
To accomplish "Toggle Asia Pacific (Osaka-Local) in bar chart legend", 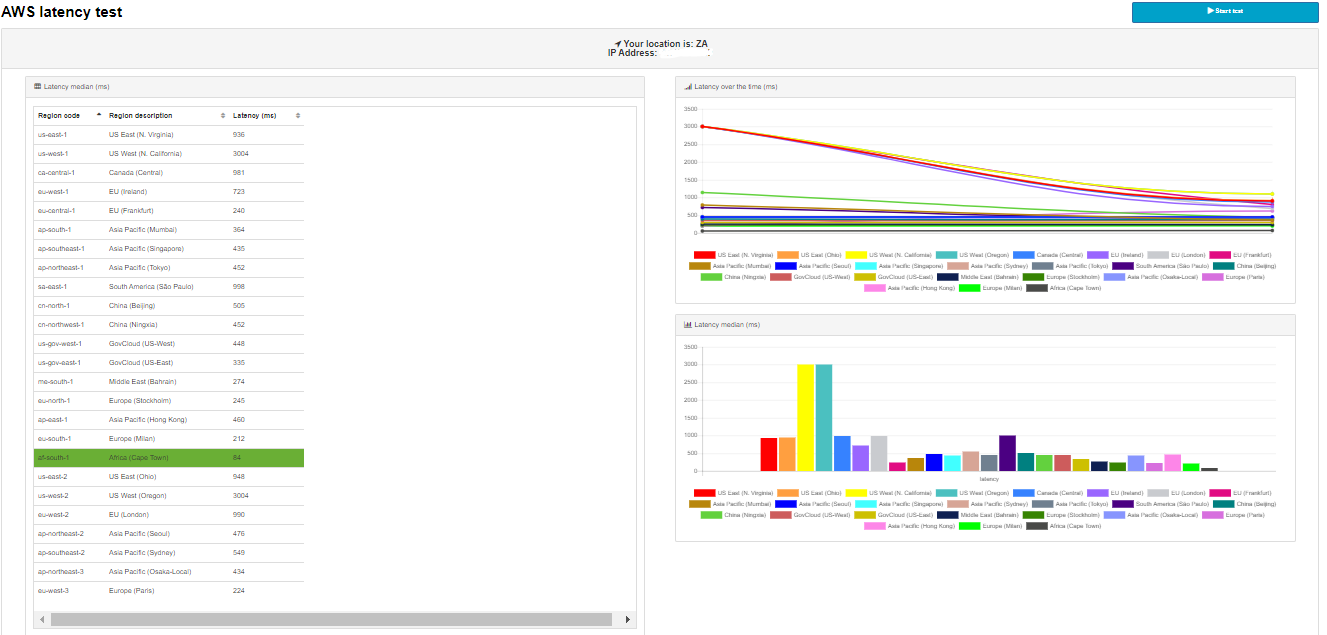I will 1150,515.
